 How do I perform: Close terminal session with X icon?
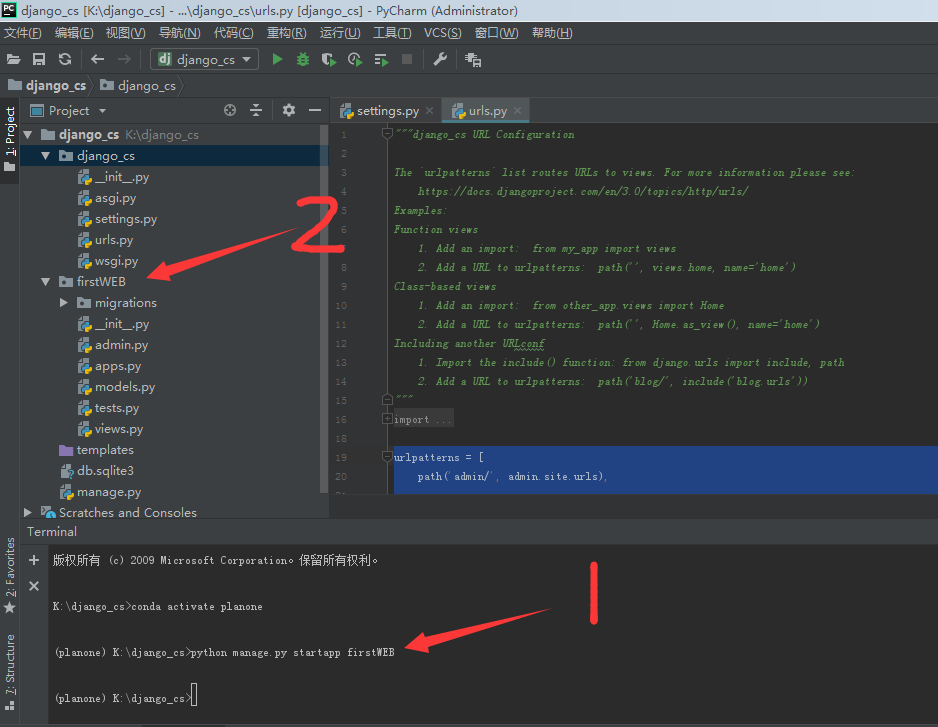point(34,586)
